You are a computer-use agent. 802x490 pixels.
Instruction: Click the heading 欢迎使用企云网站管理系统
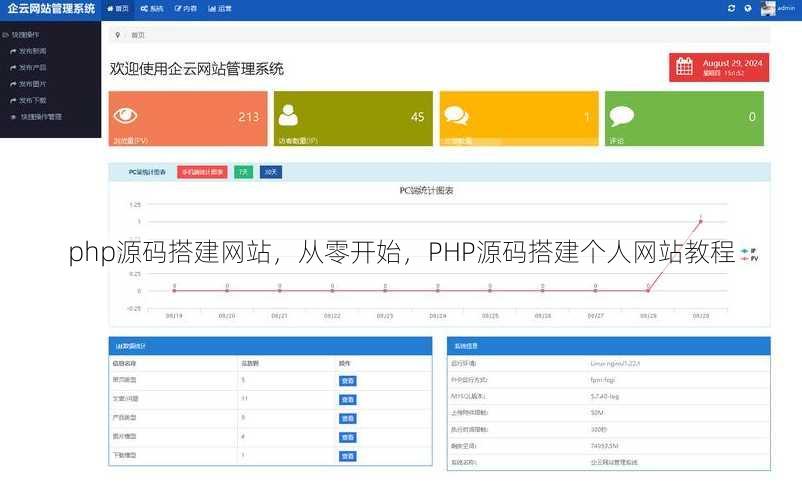pyautogui.click(x=197, y=69)
